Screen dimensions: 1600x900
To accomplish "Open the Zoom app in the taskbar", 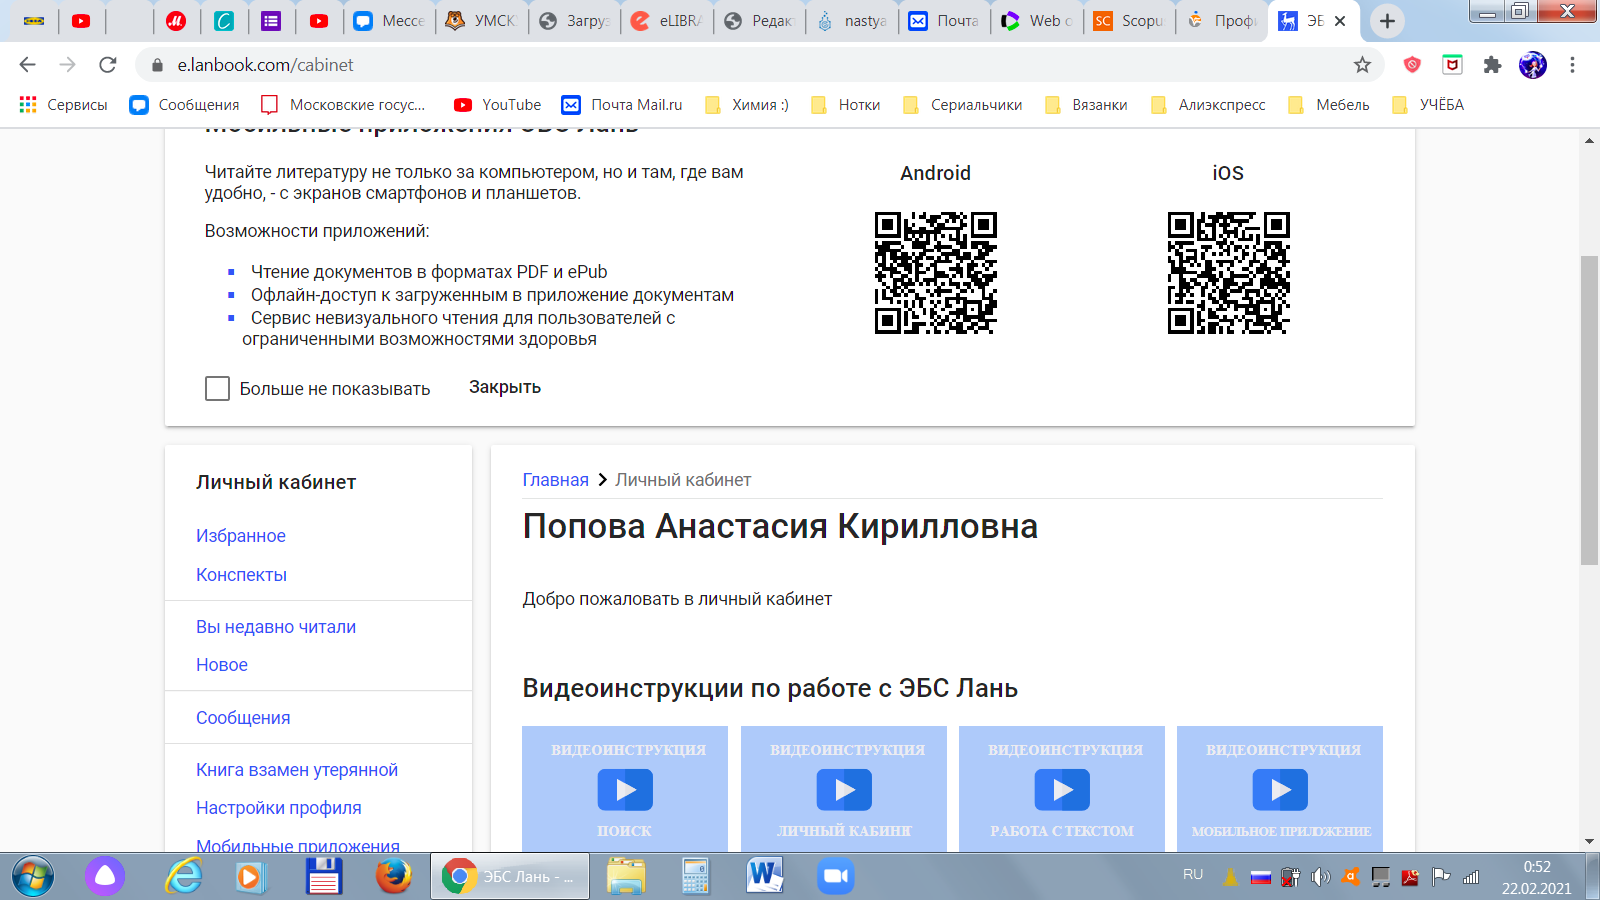I will pyautogui.click(x=834, y=877).
